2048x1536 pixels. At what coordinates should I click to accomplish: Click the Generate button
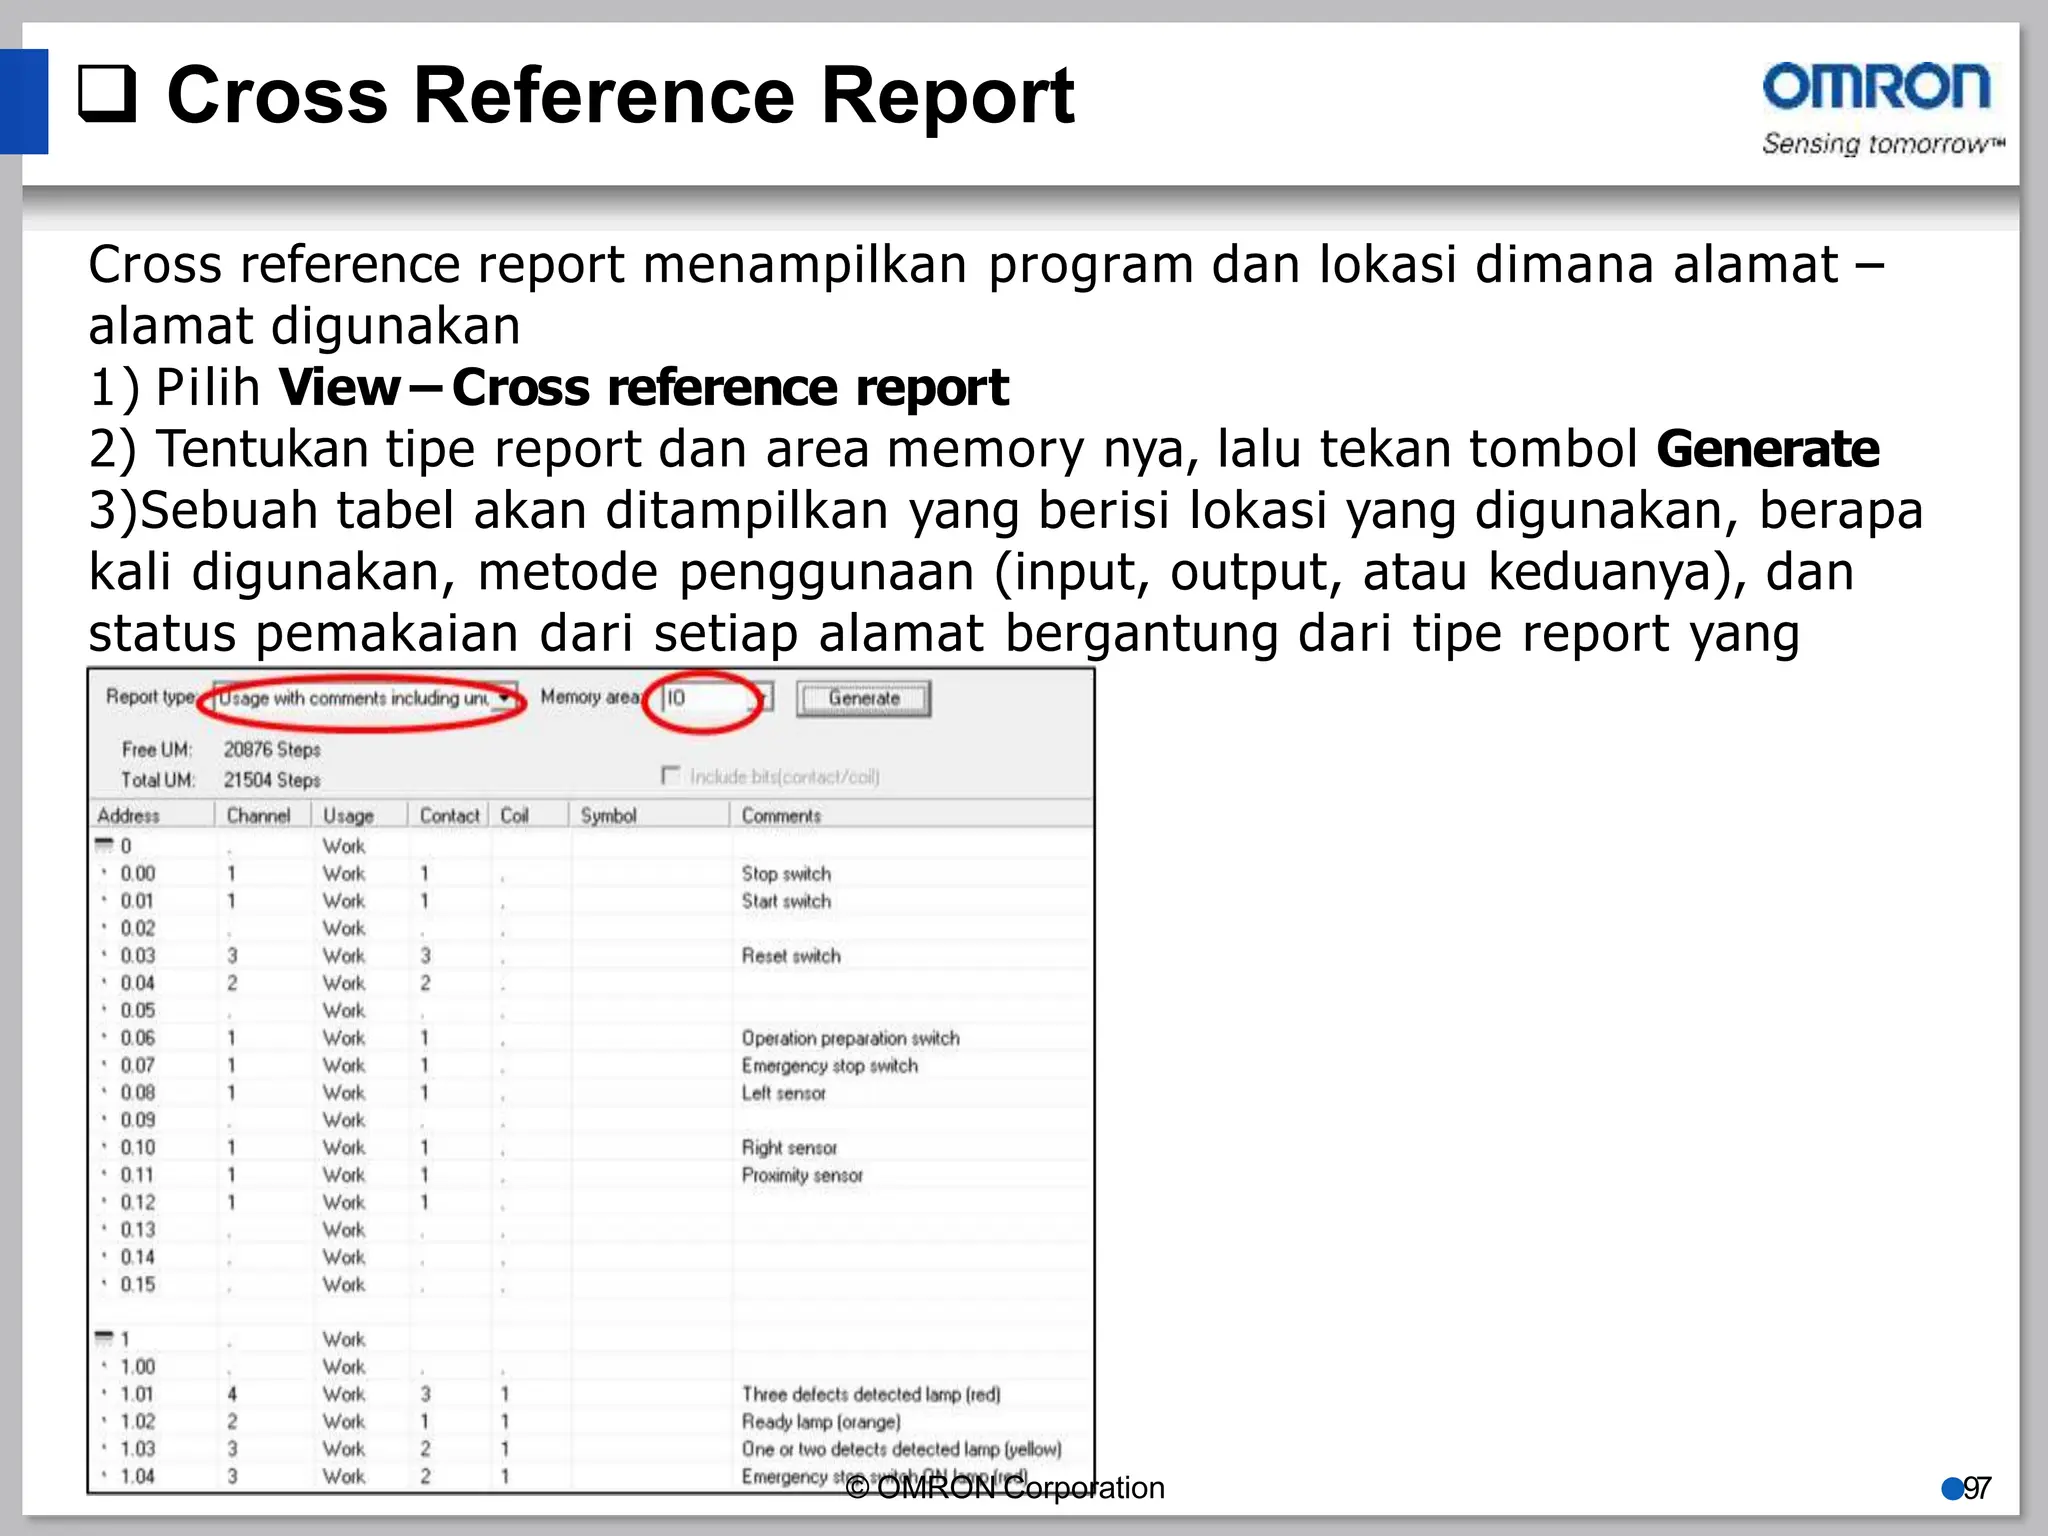coord(864,698)
